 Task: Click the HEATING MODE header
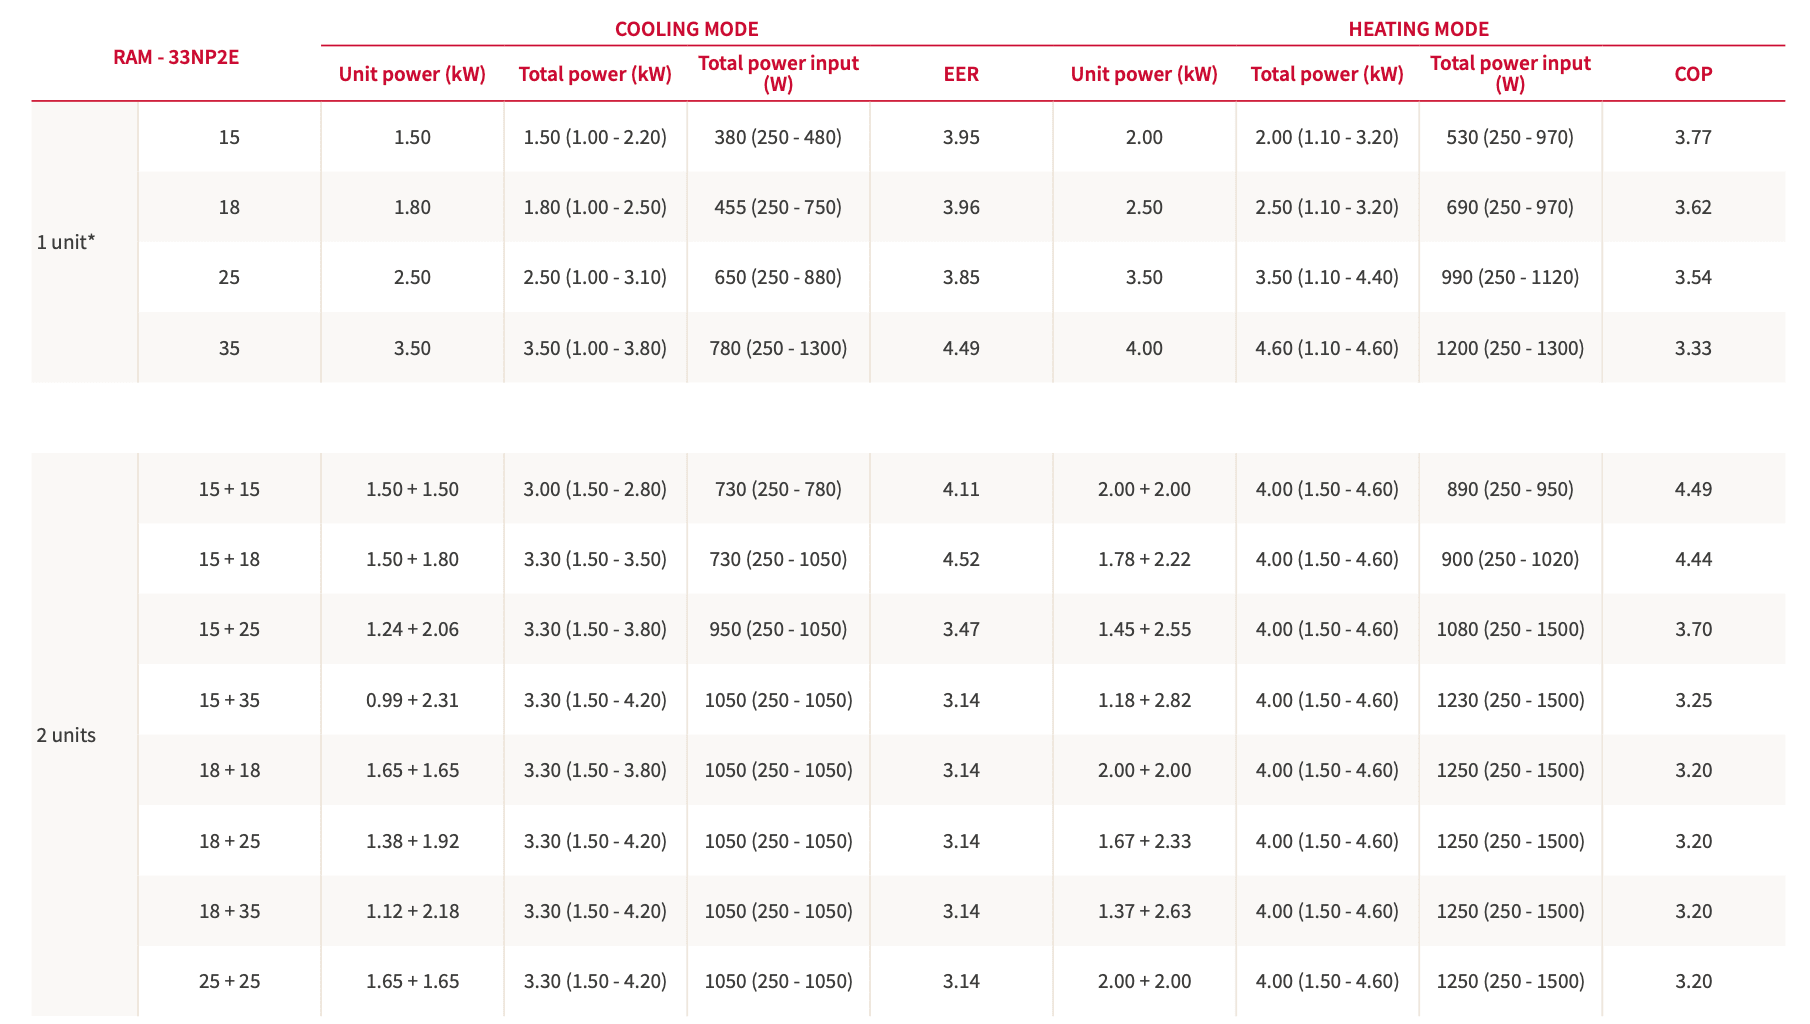(x=1418, y=29)
